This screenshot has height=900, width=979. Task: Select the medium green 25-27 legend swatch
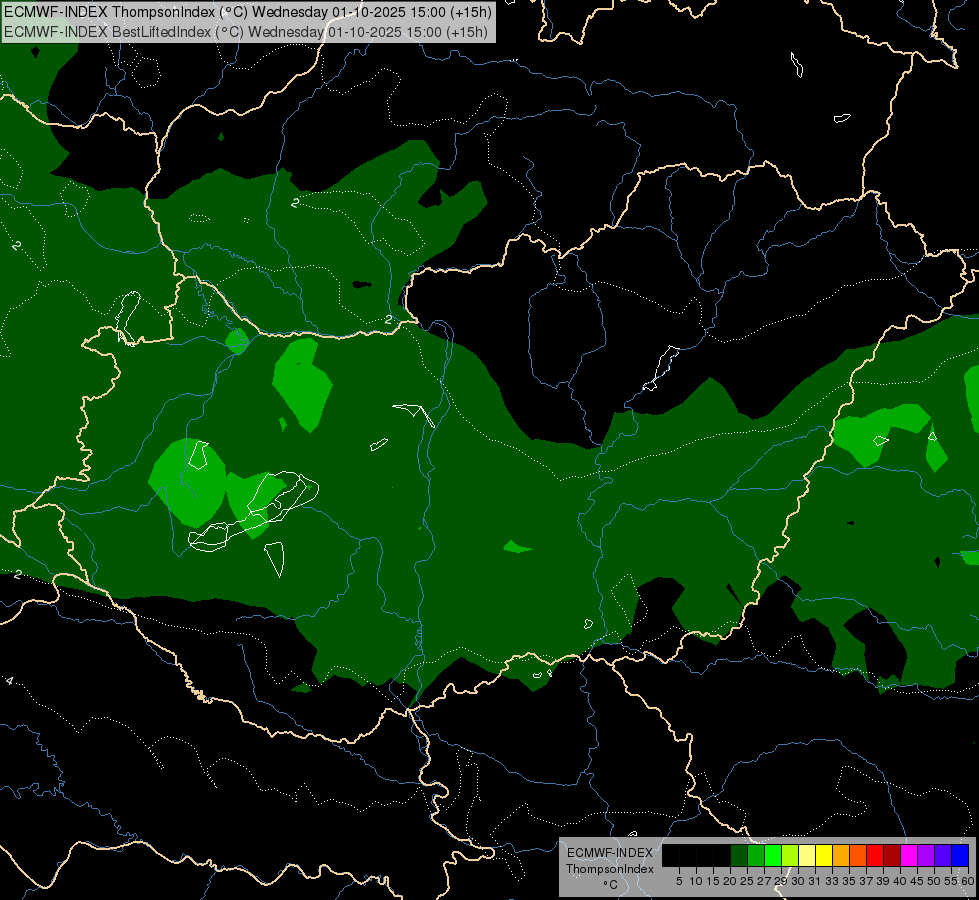756,855
